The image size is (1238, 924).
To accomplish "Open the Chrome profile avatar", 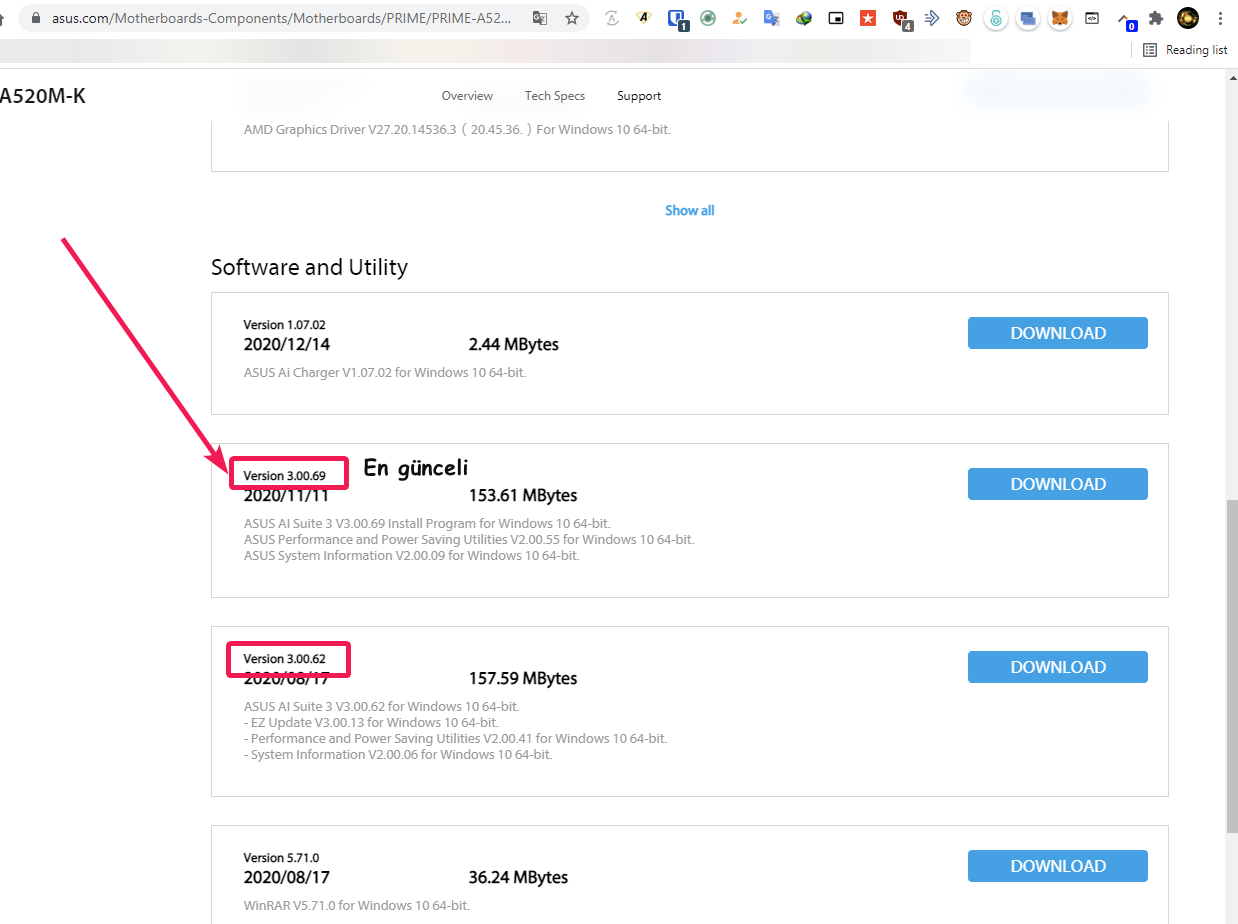I will pos(1188,18).
